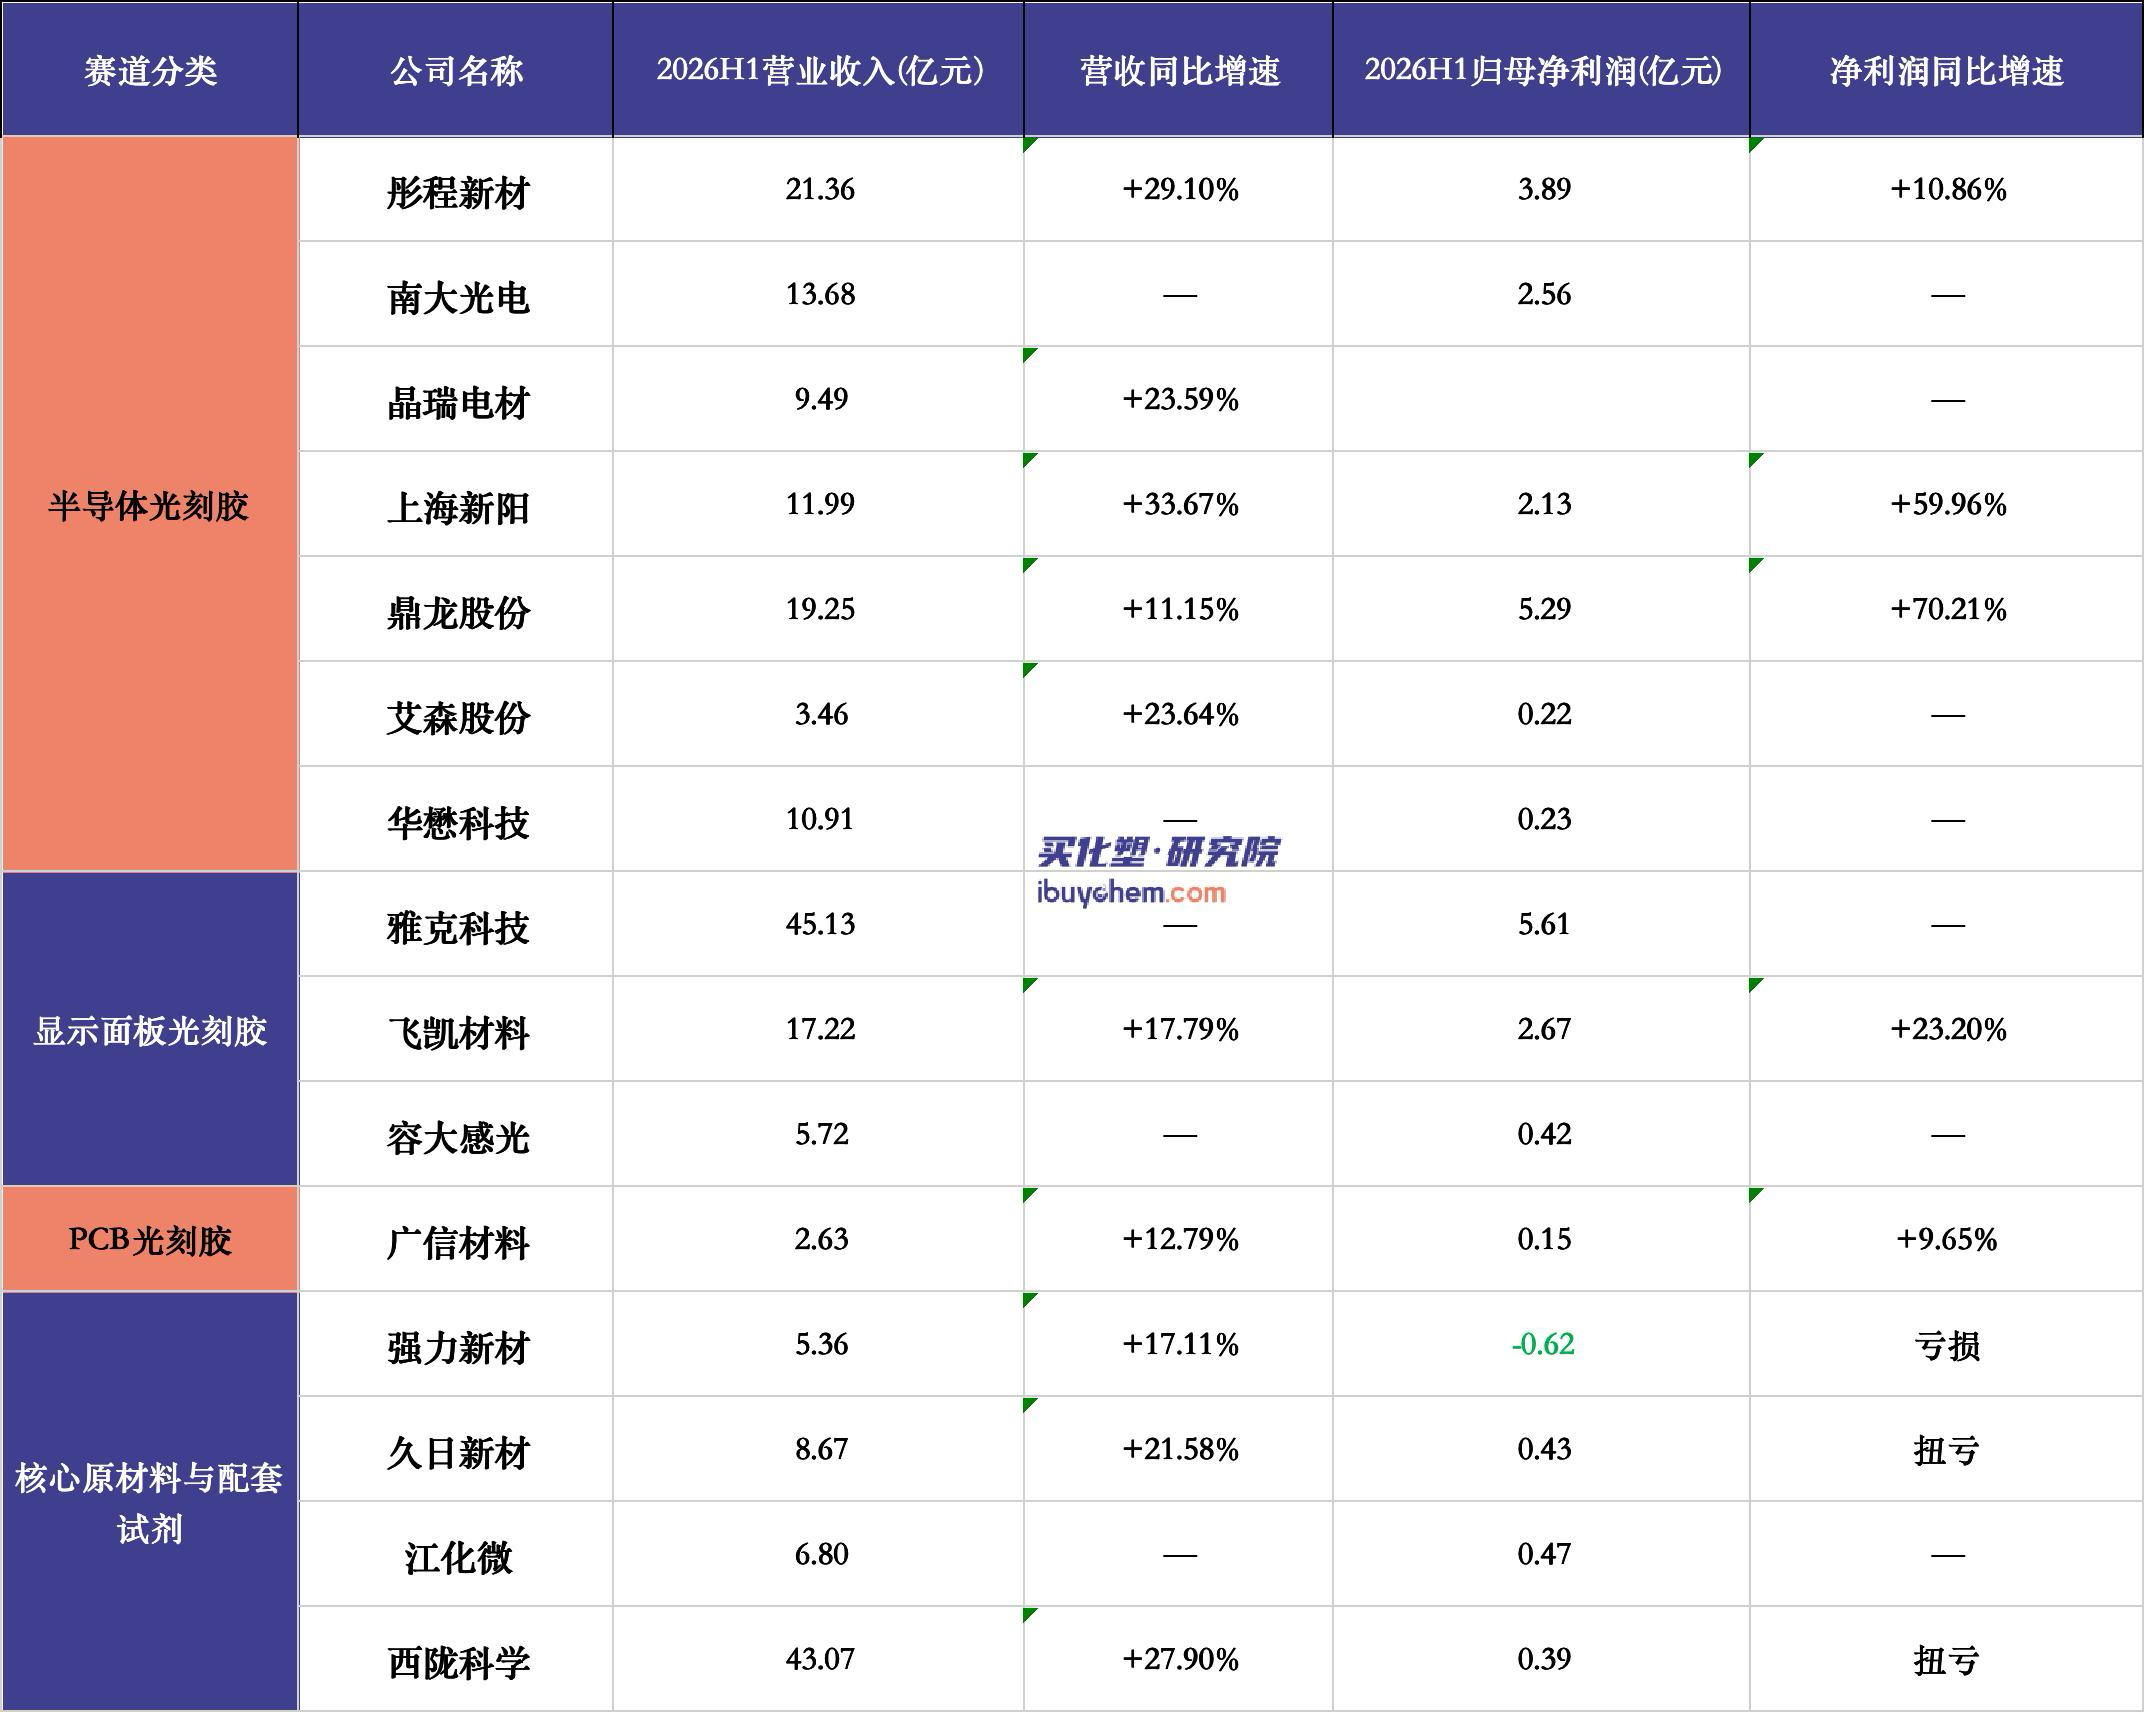Viewport: 2144px width, 1712px height.
Task: Click revenue growth +17.79%
Action: tap(1180, 1029)
